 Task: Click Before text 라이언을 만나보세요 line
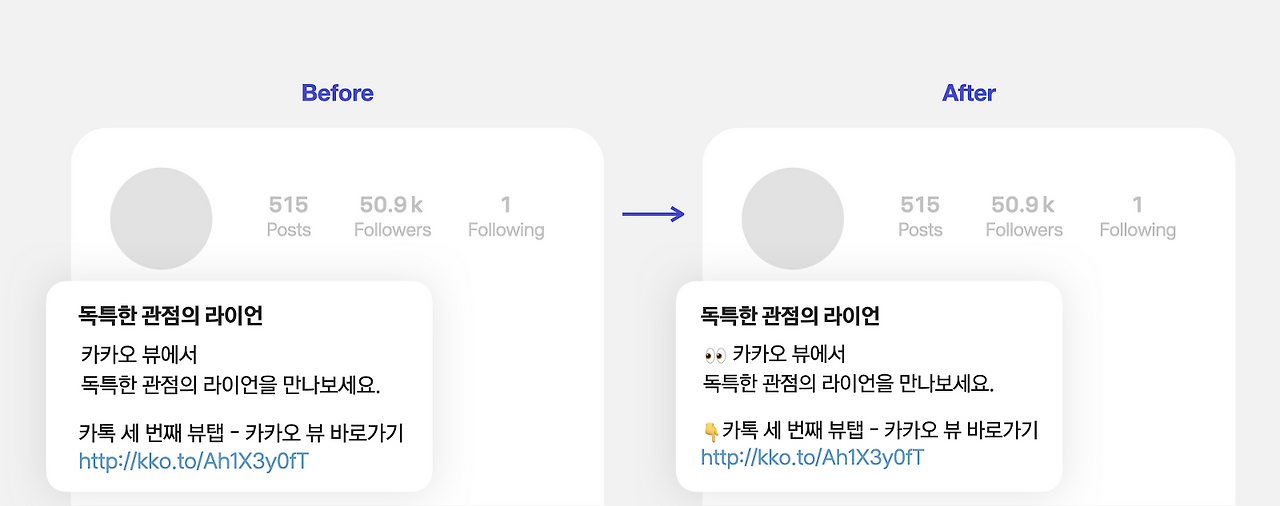(231, 385)
